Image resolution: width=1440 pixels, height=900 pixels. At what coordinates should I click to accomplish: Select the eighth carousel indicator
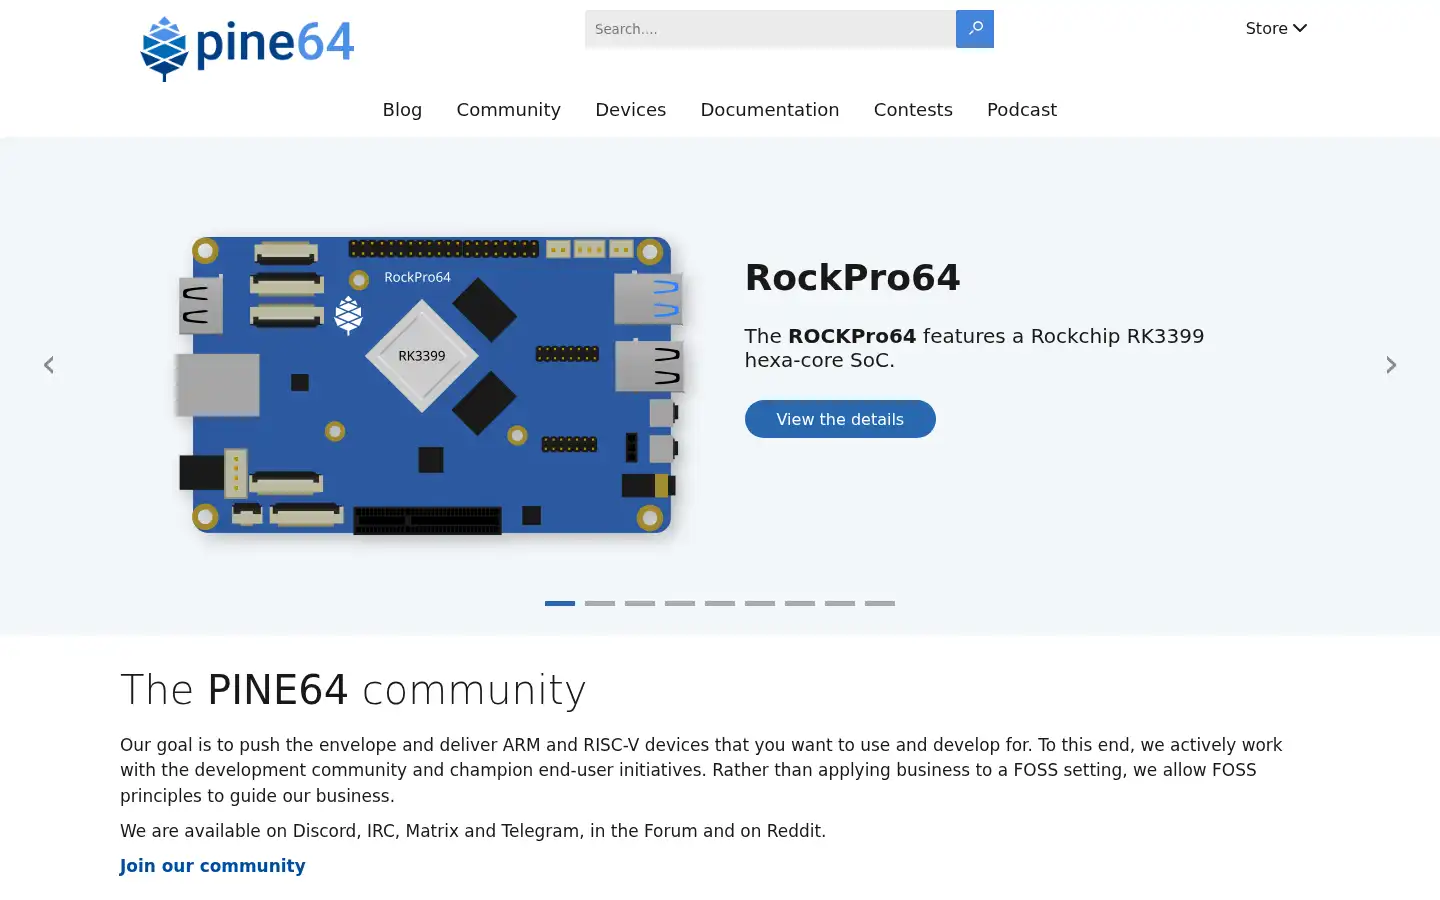coord(840,603)
